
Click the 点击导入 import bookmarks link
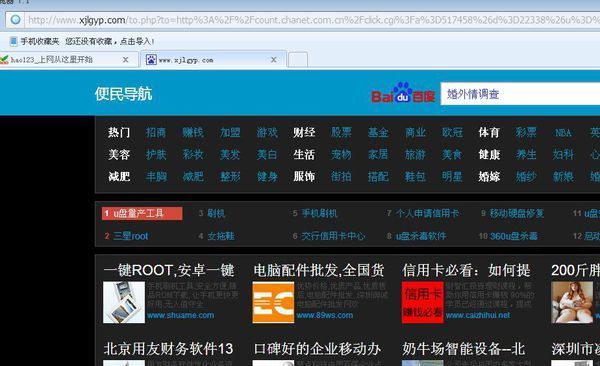pos(137,41)
